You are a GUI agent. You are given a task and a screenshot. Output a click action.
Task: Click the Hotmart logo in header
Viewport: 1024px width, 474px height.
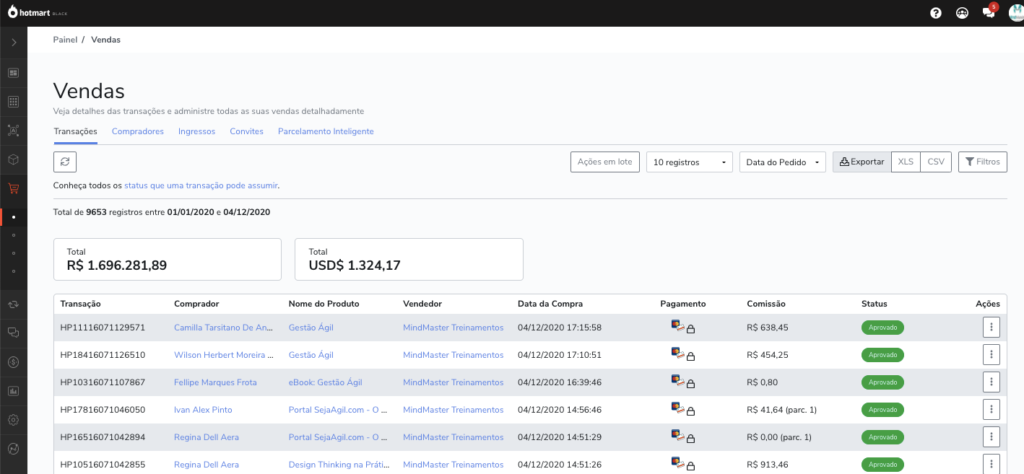point(37,12)
